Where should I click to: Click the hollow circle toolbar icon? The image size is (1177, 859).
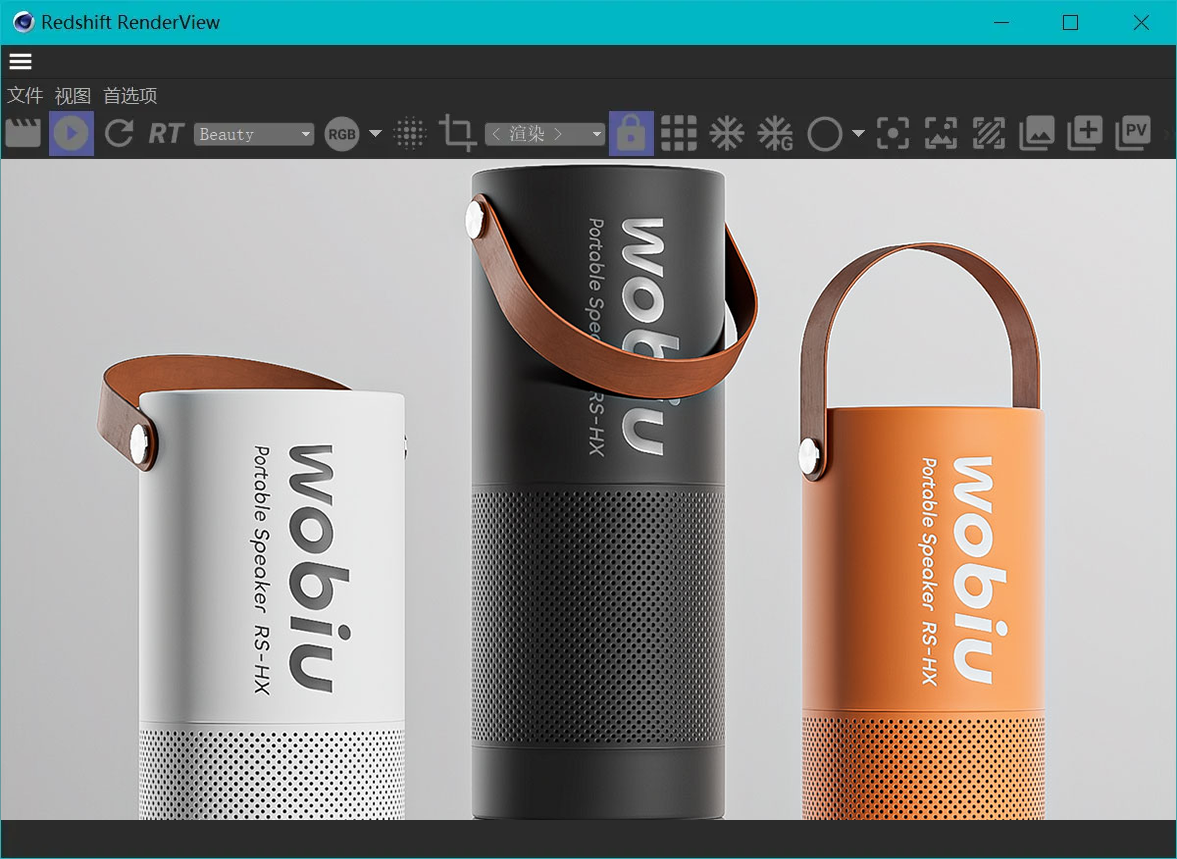[824, 134]
